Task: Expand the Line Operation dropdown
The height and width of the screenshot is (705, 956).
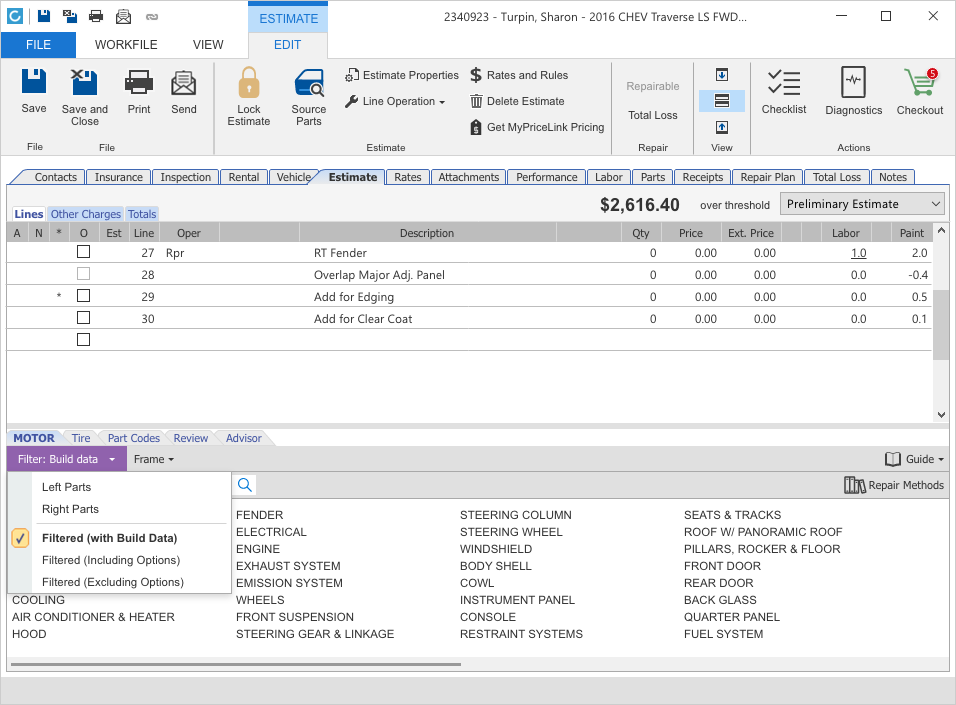Action: (395, 101)
